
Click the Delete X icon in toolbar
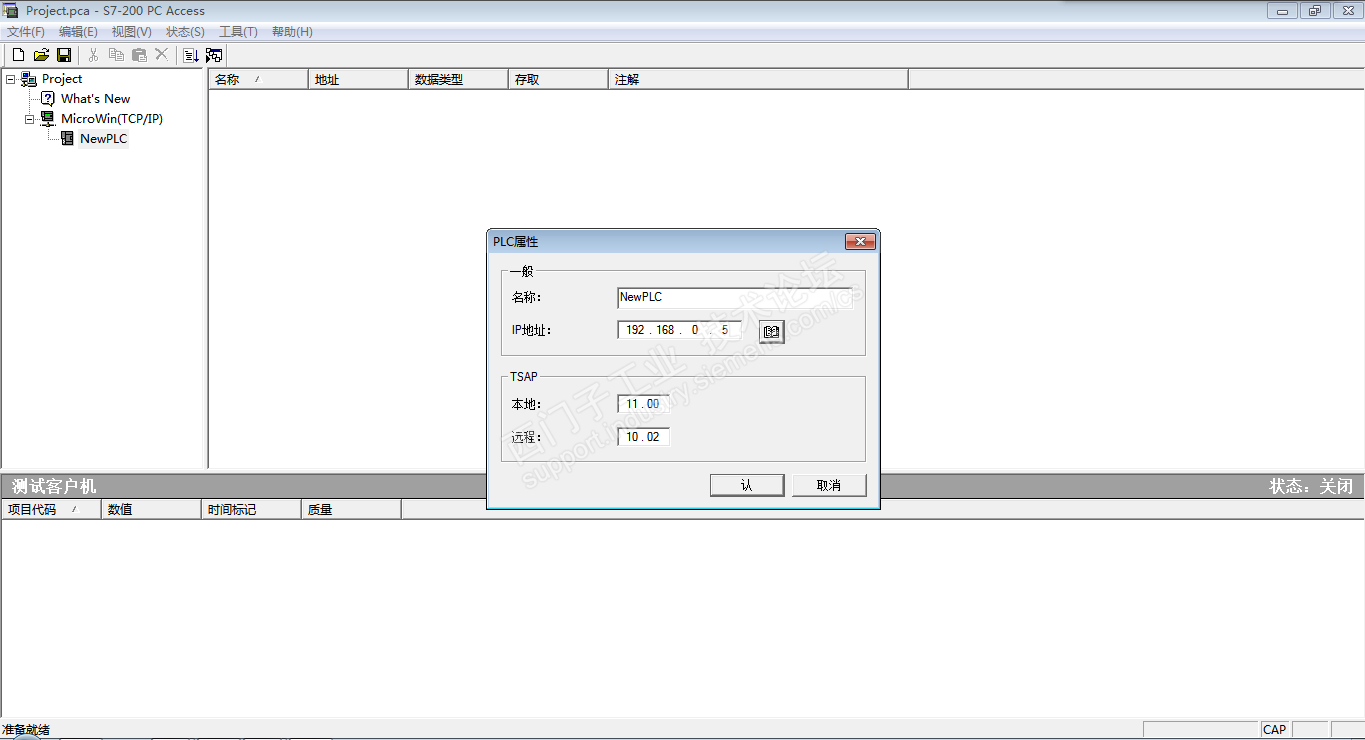click(161, 55)
